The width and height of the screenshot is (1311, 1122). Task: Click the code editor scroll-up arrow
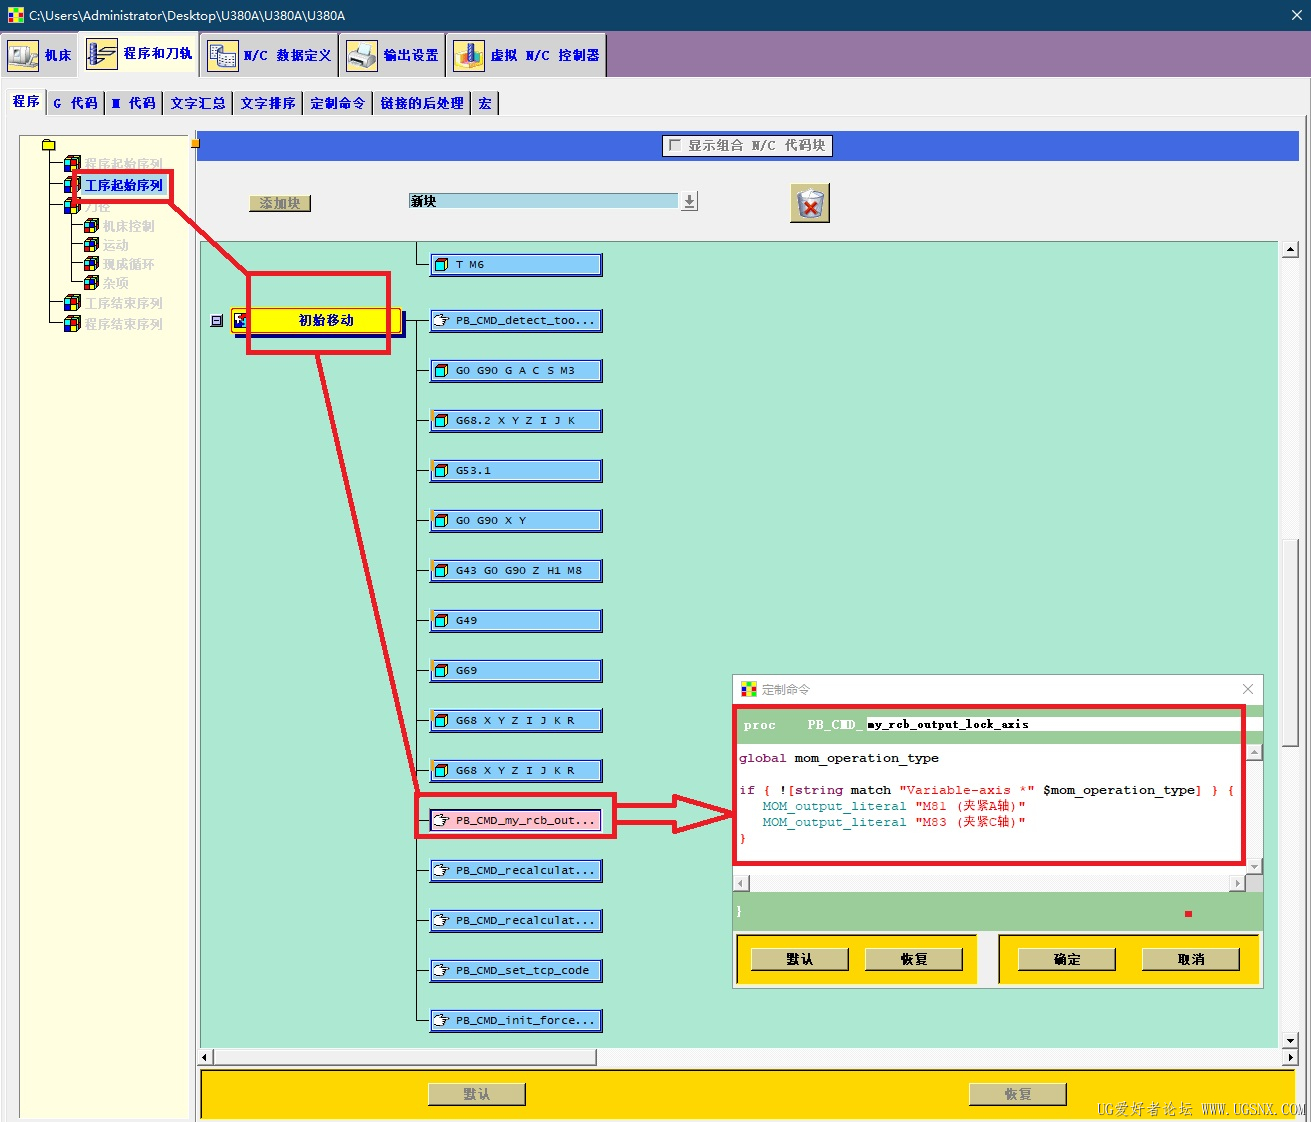pos(1254,752)
